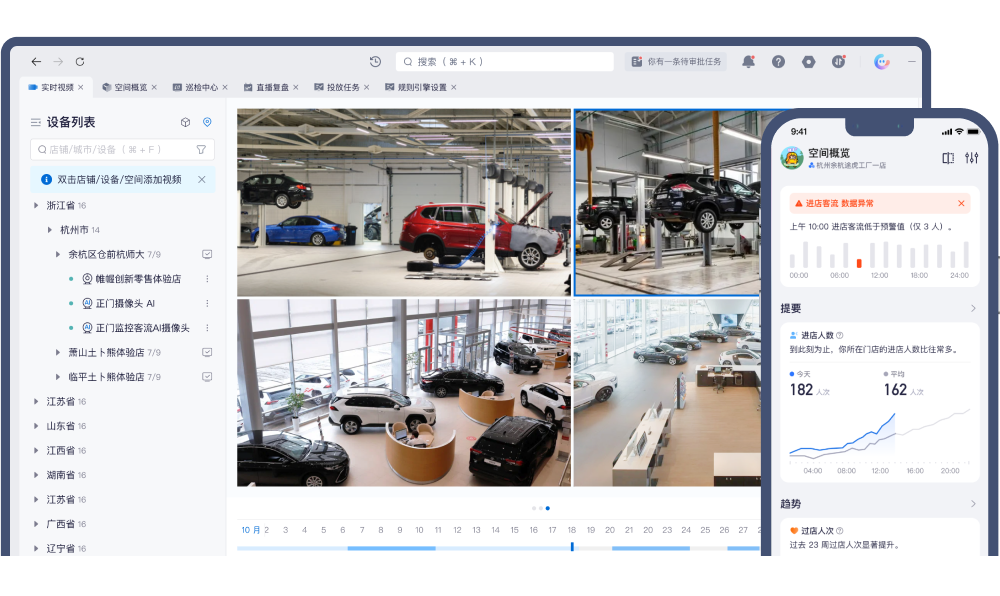Open the help question mark icon
Image resolution: width=1000 pixels, height=596 pixels.
point(778,62)
